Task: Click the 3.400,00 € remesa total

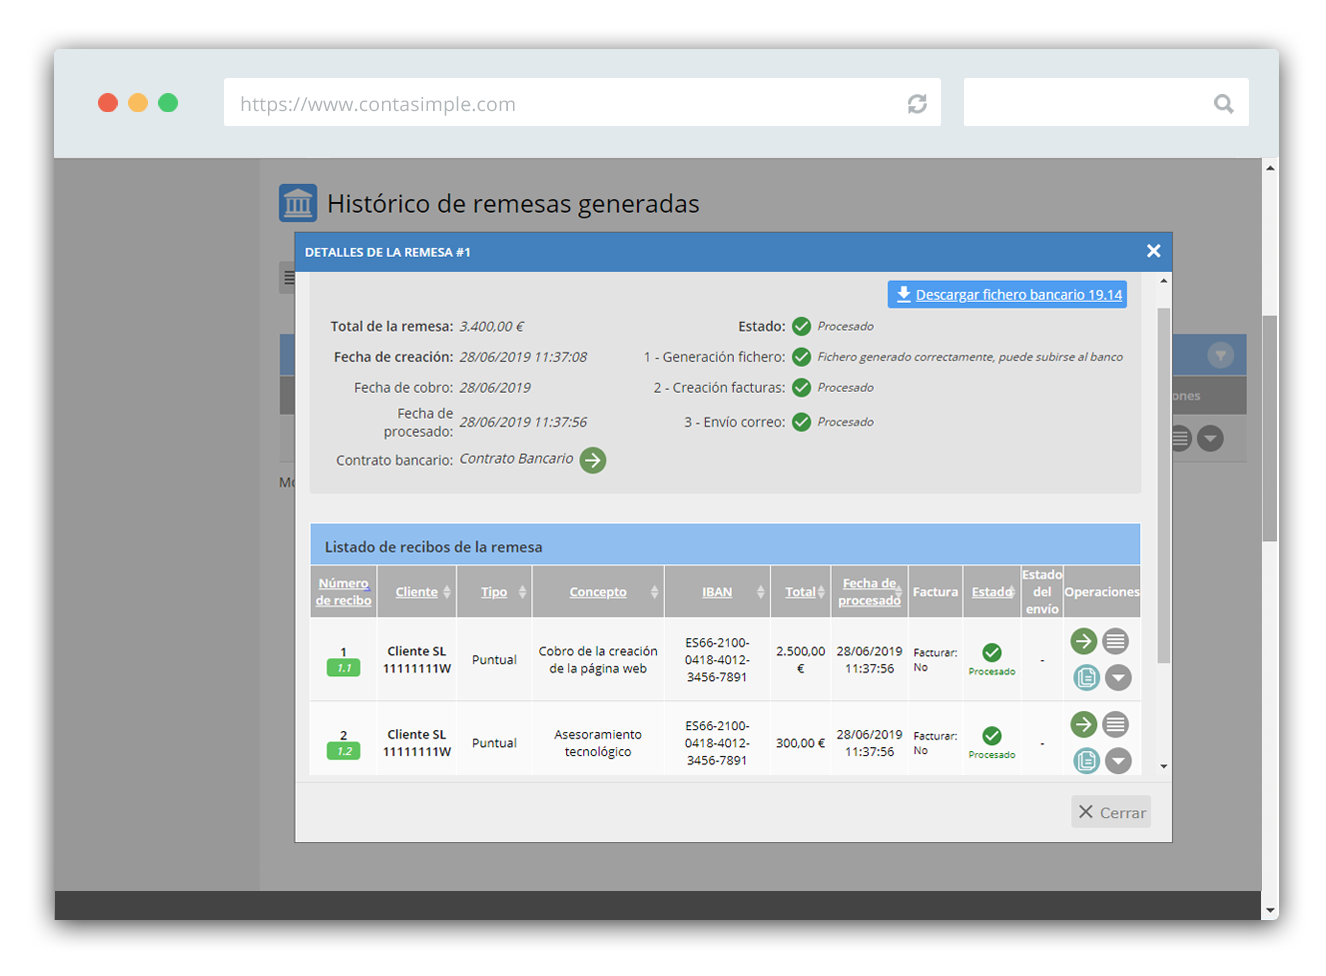Action: tap(492, 326)
